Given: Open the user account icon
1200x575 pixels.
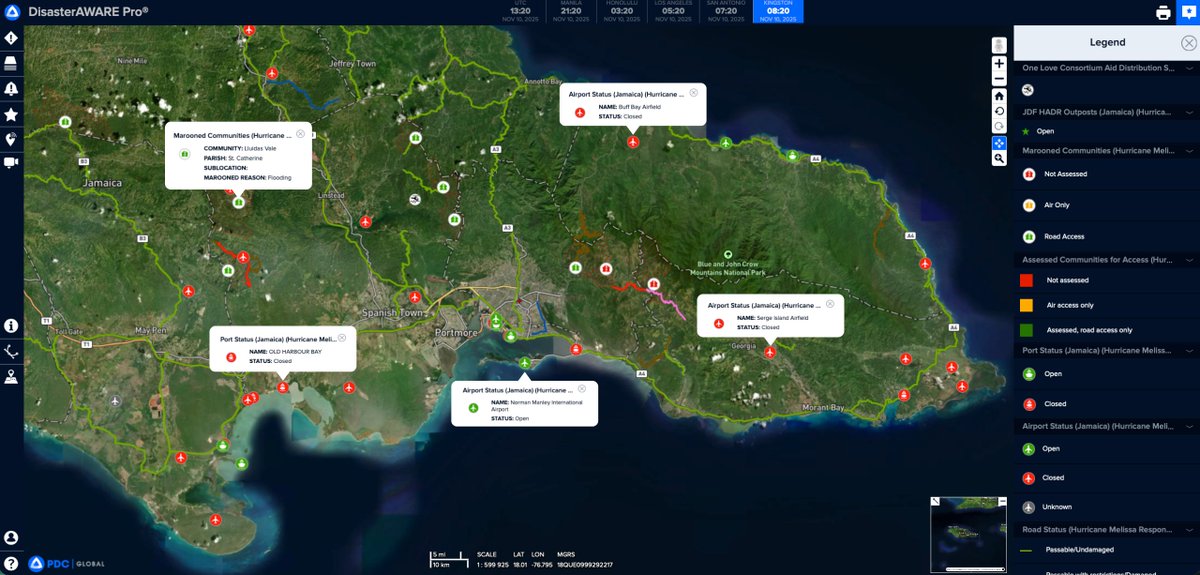Looking at the screenshot, I should click(11, 538).
